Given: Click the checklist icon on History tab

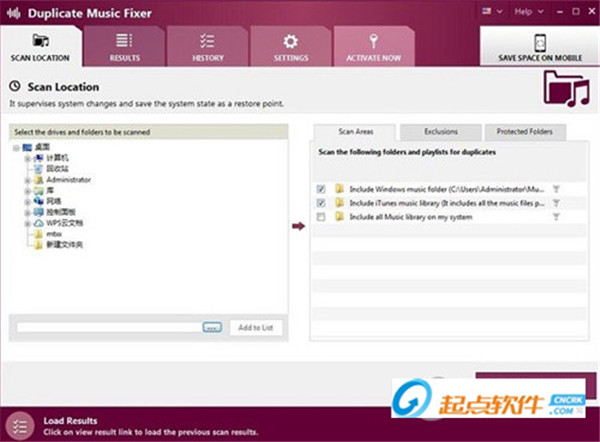Looking at the screenshot, I should (208, 41).
